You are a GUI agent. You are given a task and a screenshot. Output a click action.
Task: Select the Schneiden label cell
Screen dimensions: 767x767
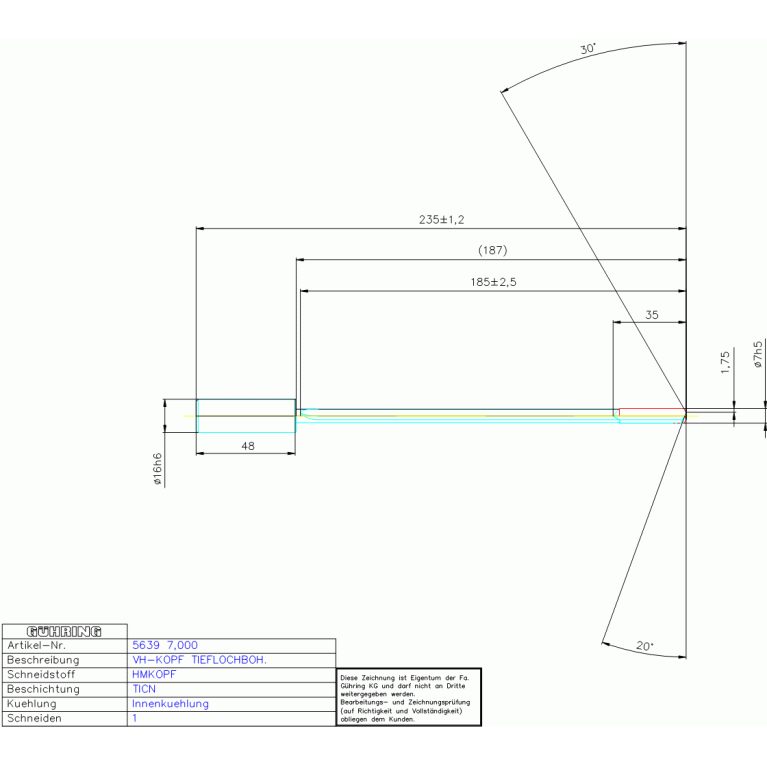click(65, 719)
